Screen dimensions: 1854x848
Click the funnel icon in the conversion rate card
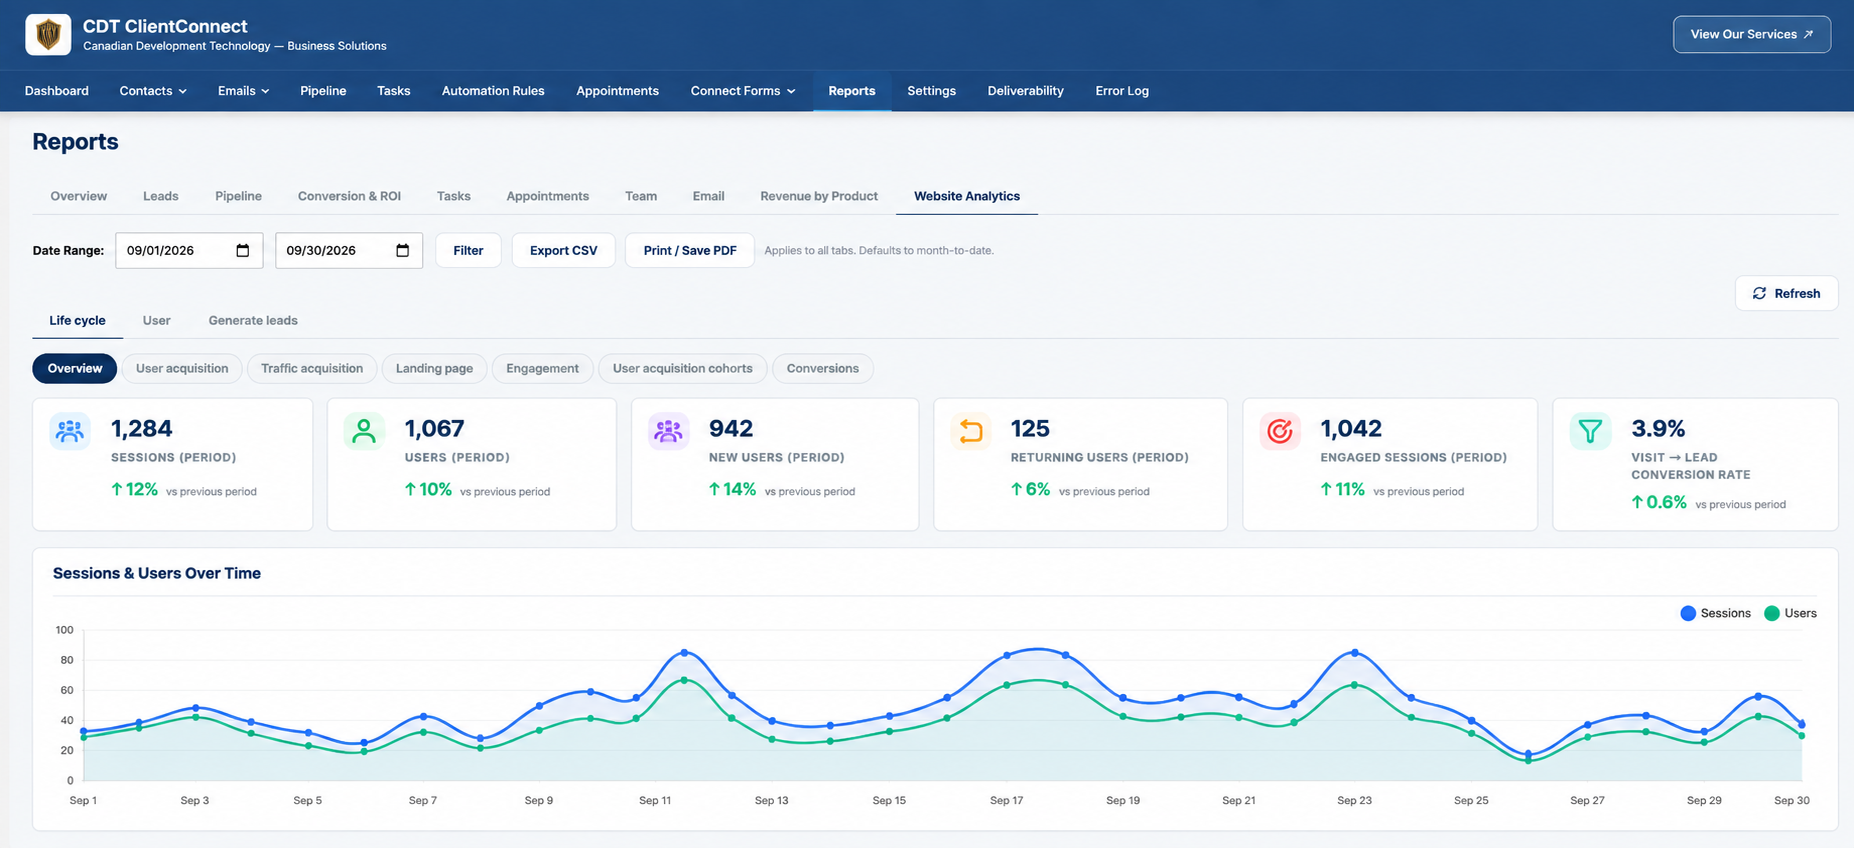[1590, 431]
